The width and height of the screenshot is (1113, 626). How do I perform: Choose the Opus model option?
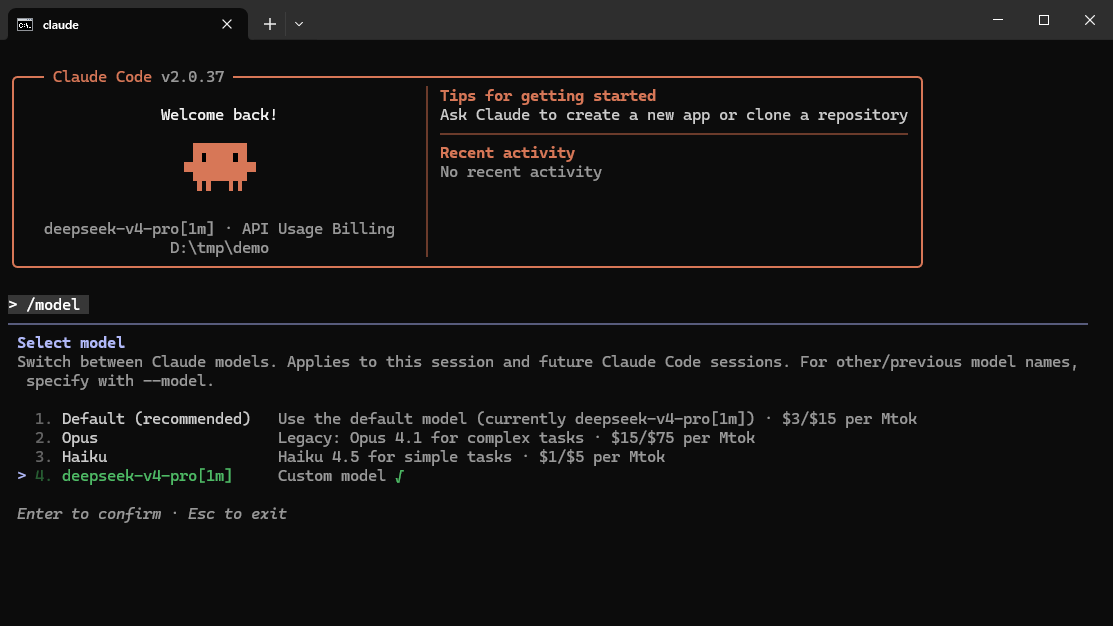pyautogui.click(x=395, y=438)
